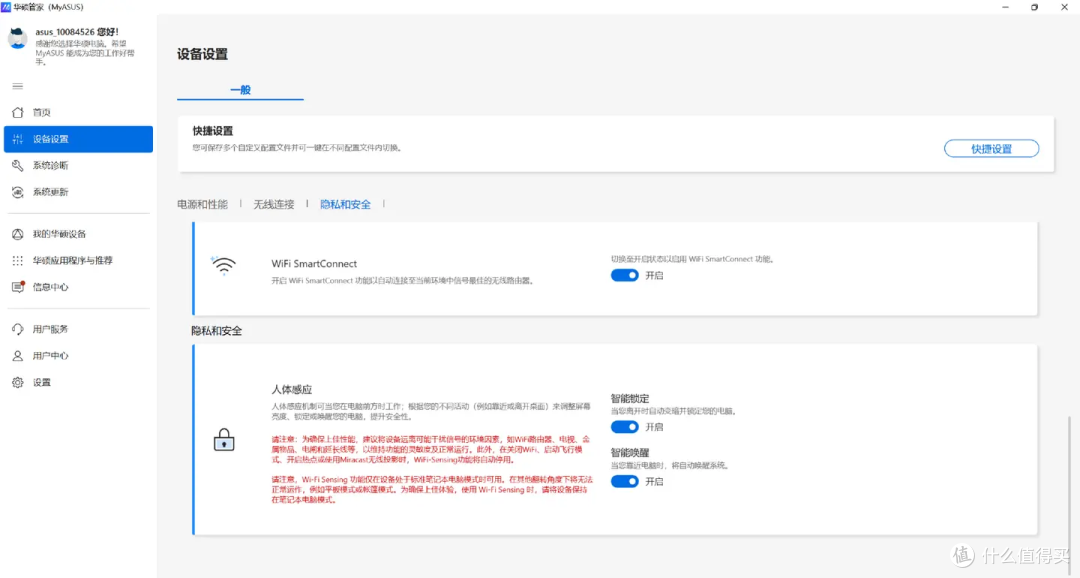Click the asus_10084526 greeting text

[76, 32]
